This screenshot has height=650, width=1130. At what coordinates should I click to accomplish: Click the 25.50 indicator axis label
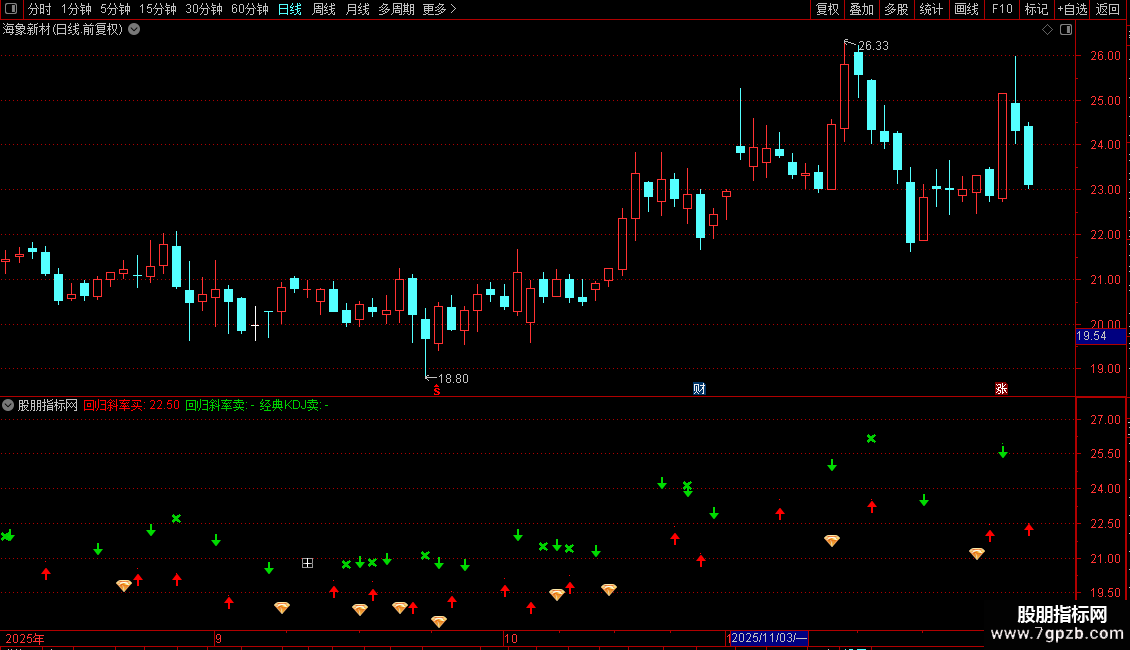1105,454
